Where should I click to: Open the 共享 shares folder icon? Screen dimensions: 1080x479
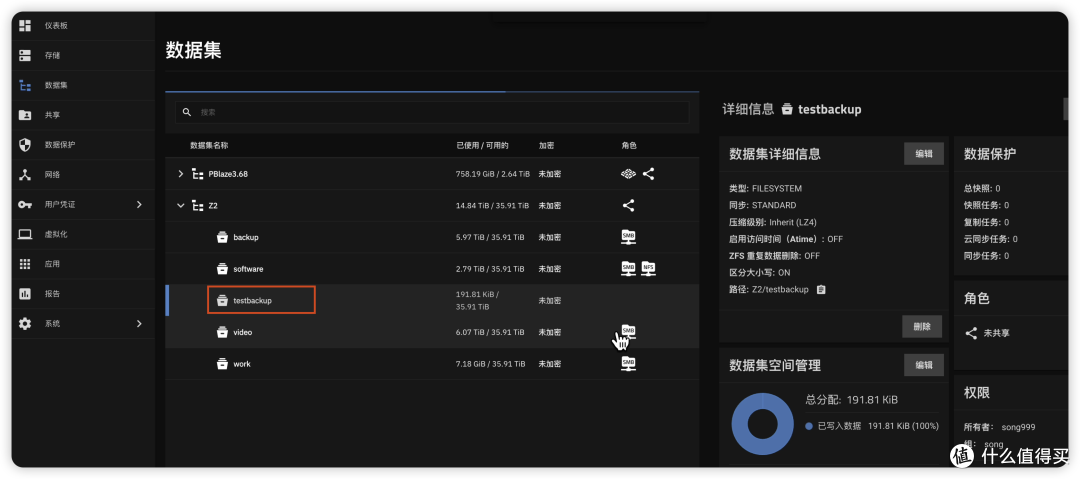[x=25, y=115]
